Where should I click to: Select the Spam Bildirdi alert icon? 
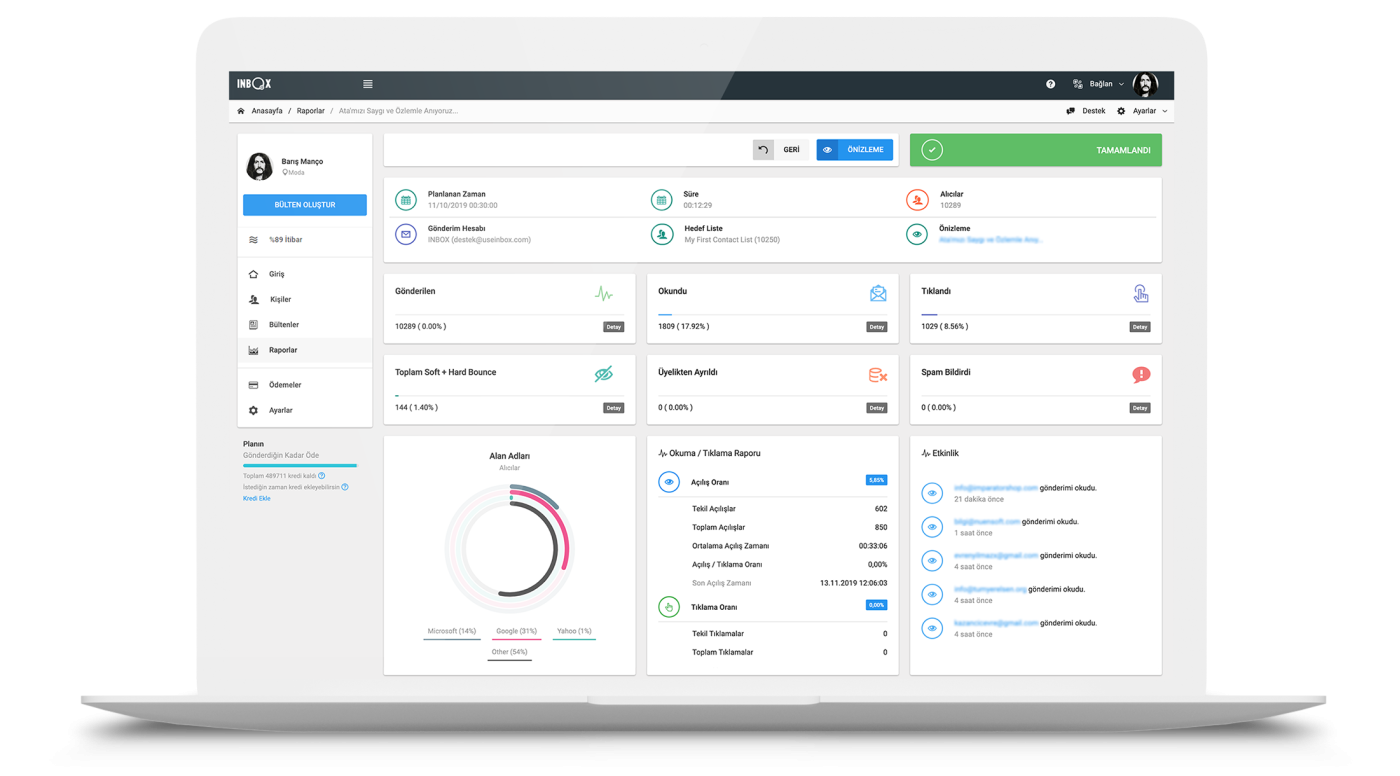pyautogui.click(x=1139, y=374)
